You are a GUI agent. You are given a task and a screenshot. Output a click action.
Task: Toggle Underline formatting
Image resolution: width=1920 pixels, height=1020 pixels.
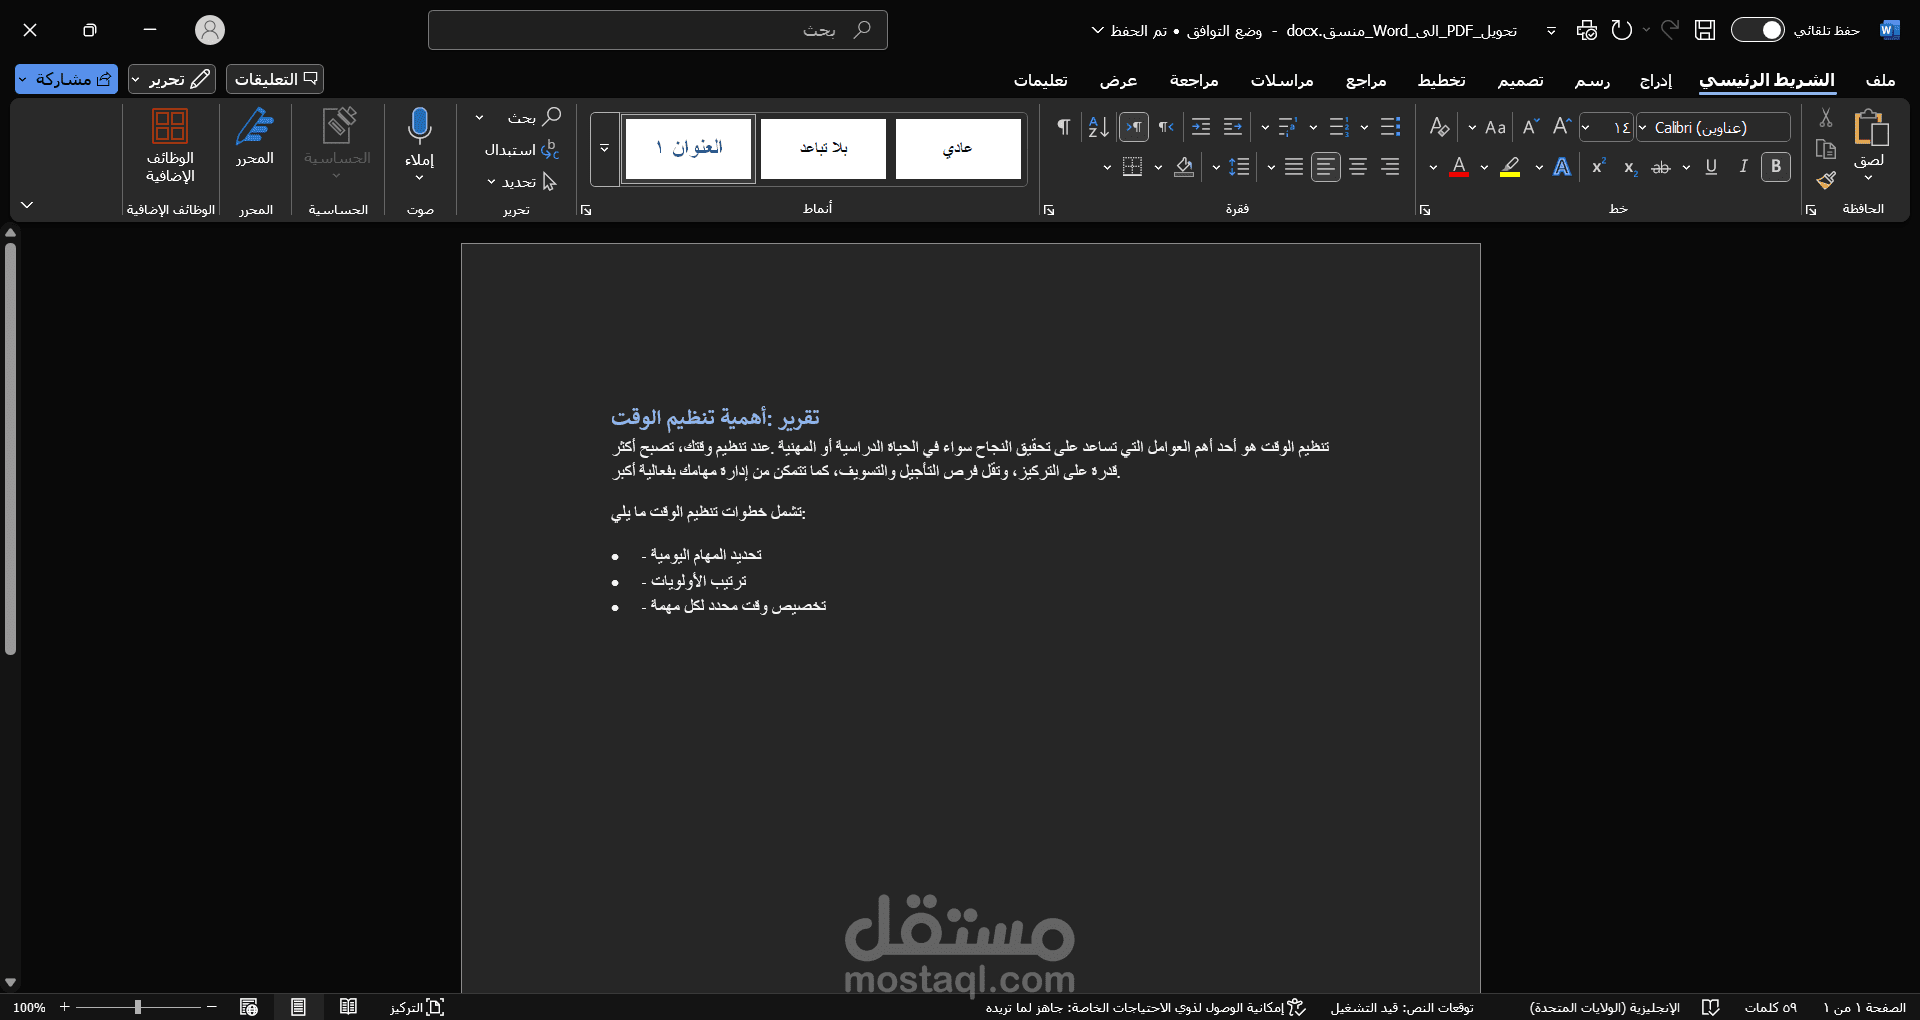1711,167
